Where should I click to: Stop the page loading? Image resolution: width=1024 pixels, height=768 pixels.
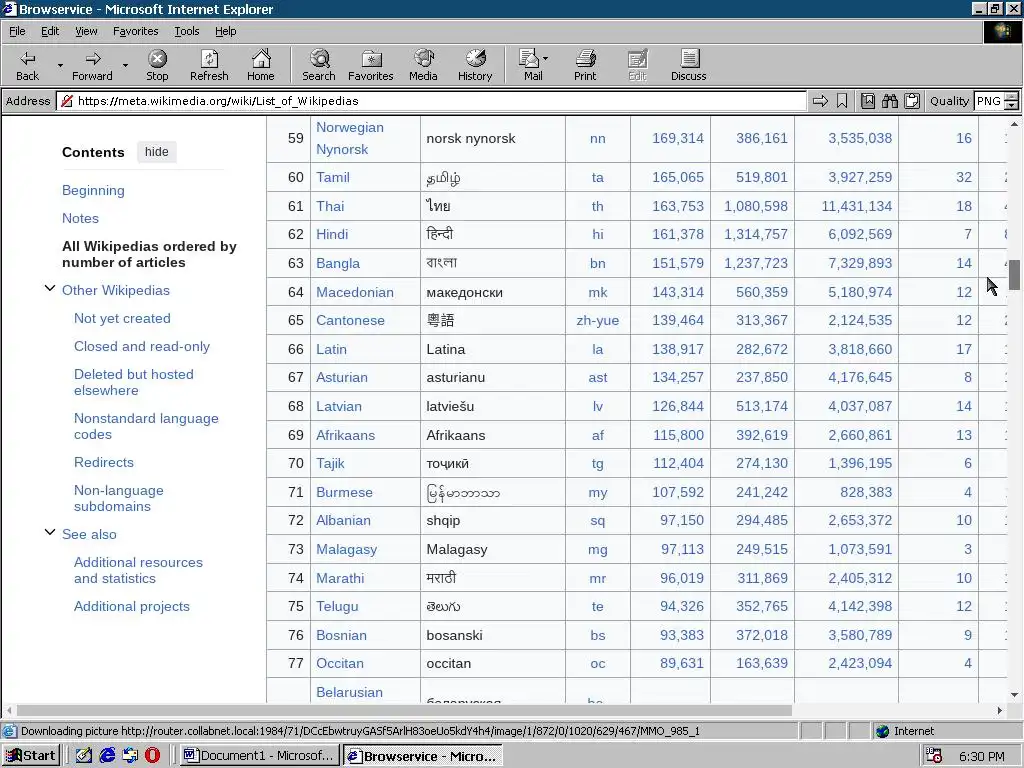coord(157,65)
